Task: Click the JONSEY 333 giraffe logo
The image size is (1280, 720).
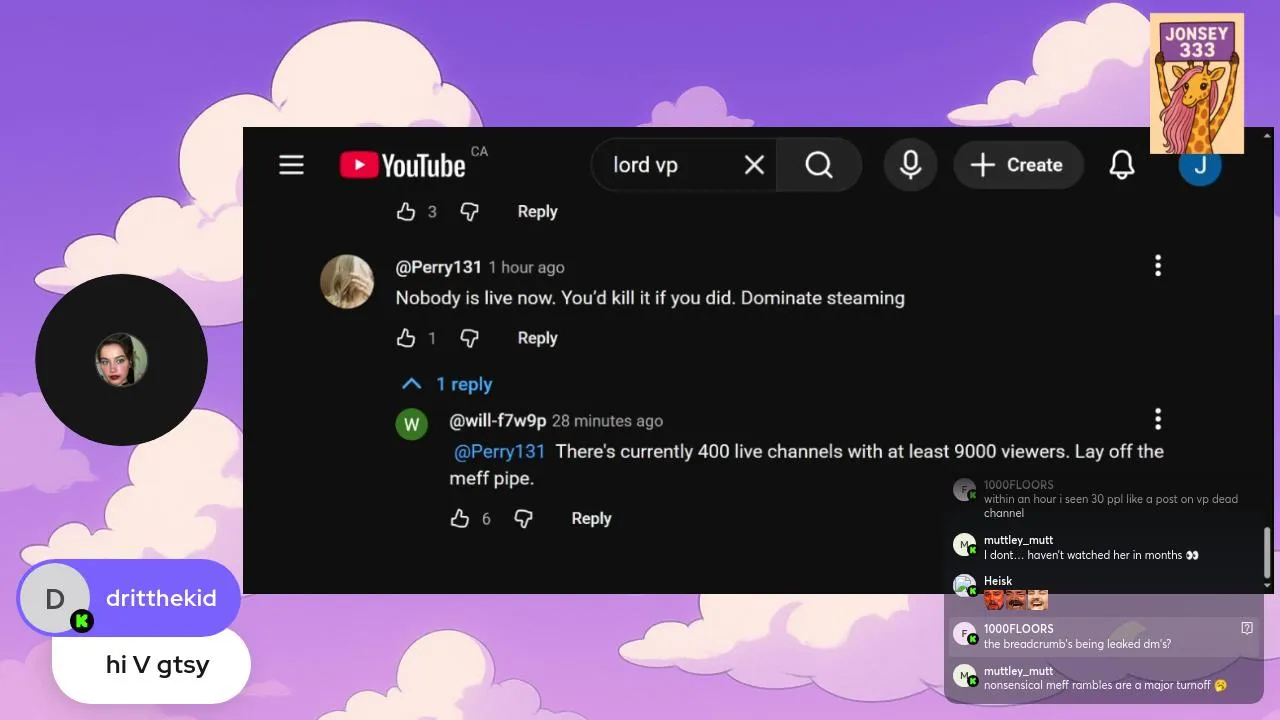Action: 1197,83
